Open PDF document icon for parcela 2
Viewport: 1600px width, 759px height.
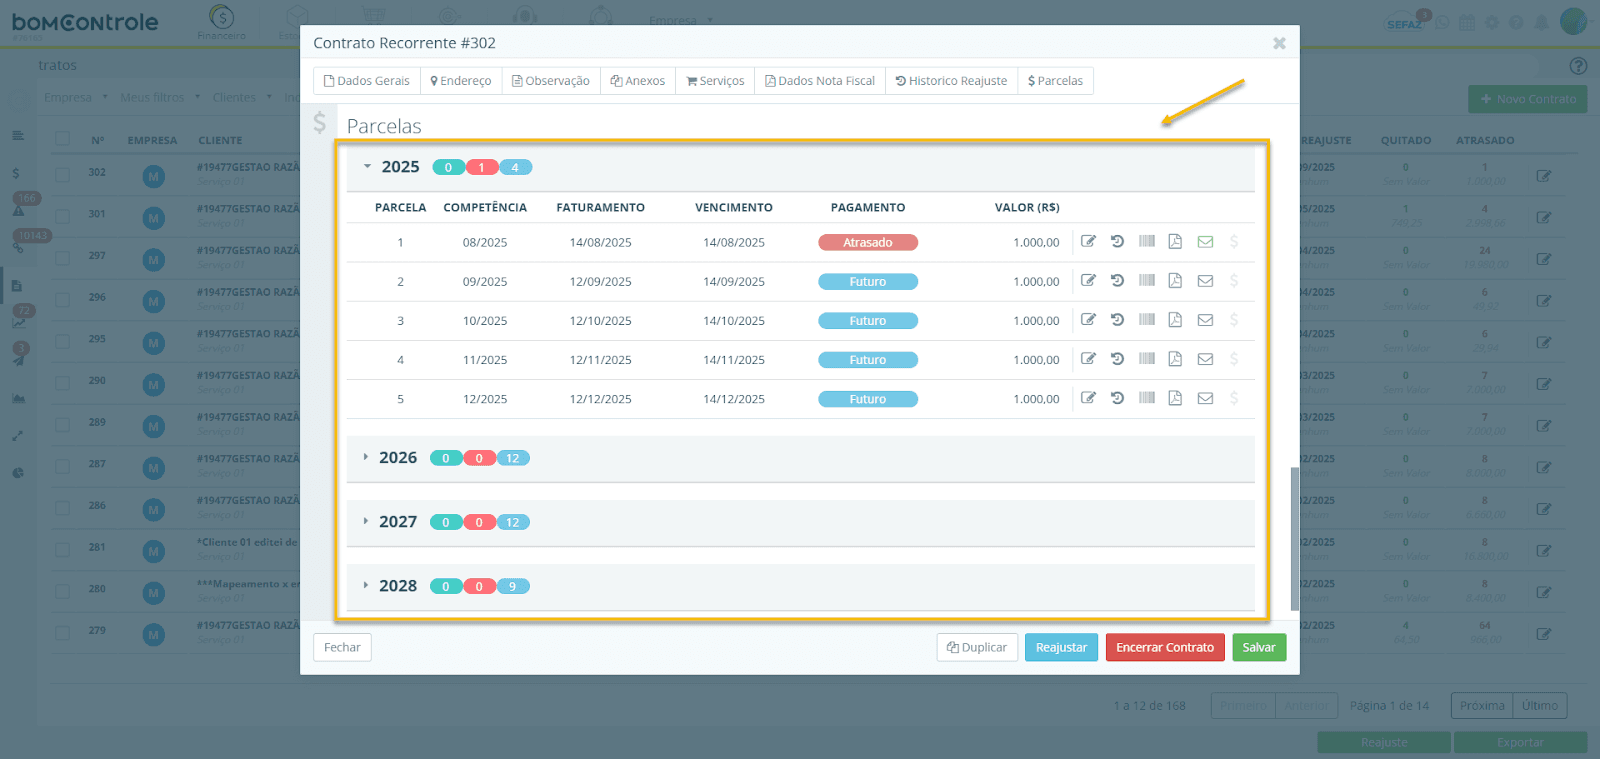click(x=1175, y=280)
